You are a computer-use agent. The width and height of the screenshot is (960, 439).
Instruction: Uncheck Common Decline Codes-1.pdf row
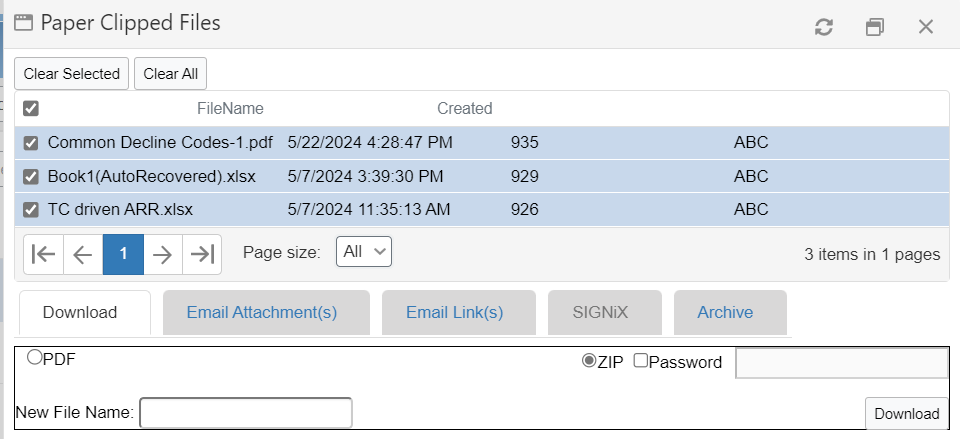click(31, 143)
